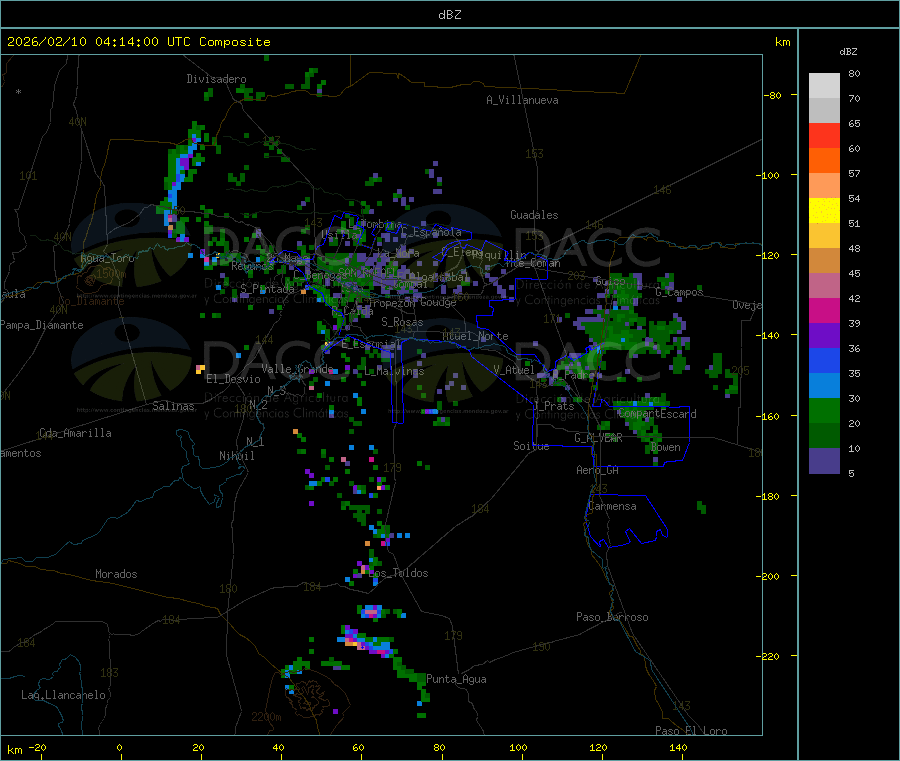900x761 pixels.
Task: Click the Punta_Agua label
Action: click(456, 679)
